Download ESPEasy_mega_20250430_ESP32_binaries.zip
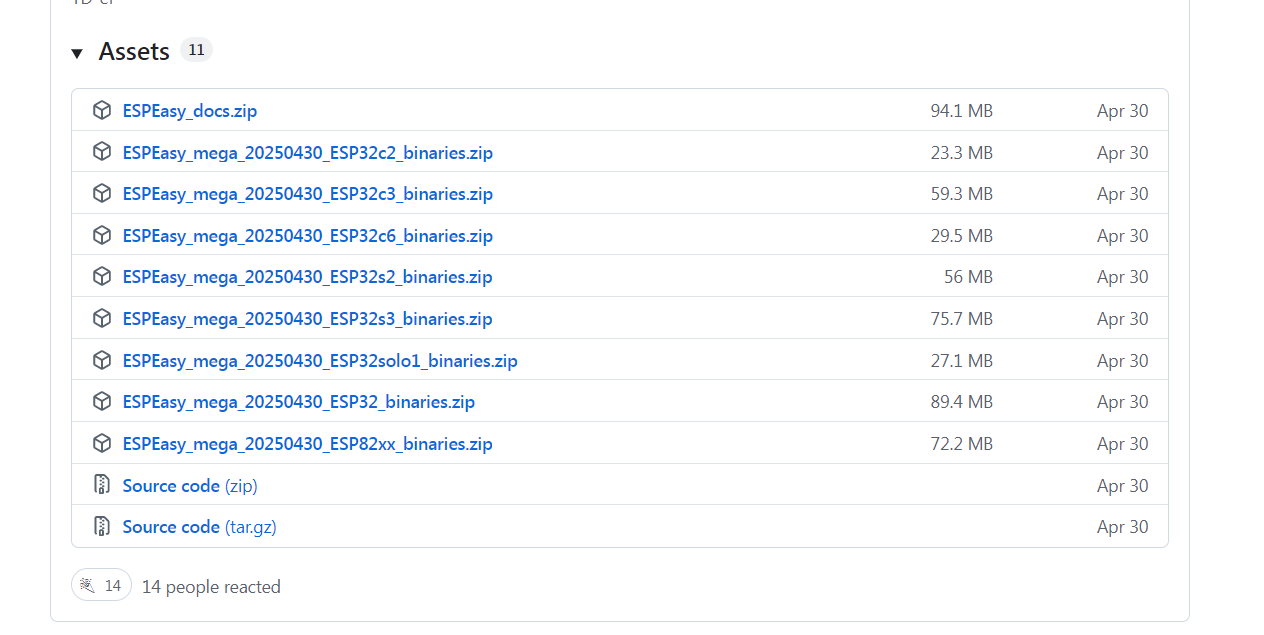1264x635 pixels. (298, 402)
